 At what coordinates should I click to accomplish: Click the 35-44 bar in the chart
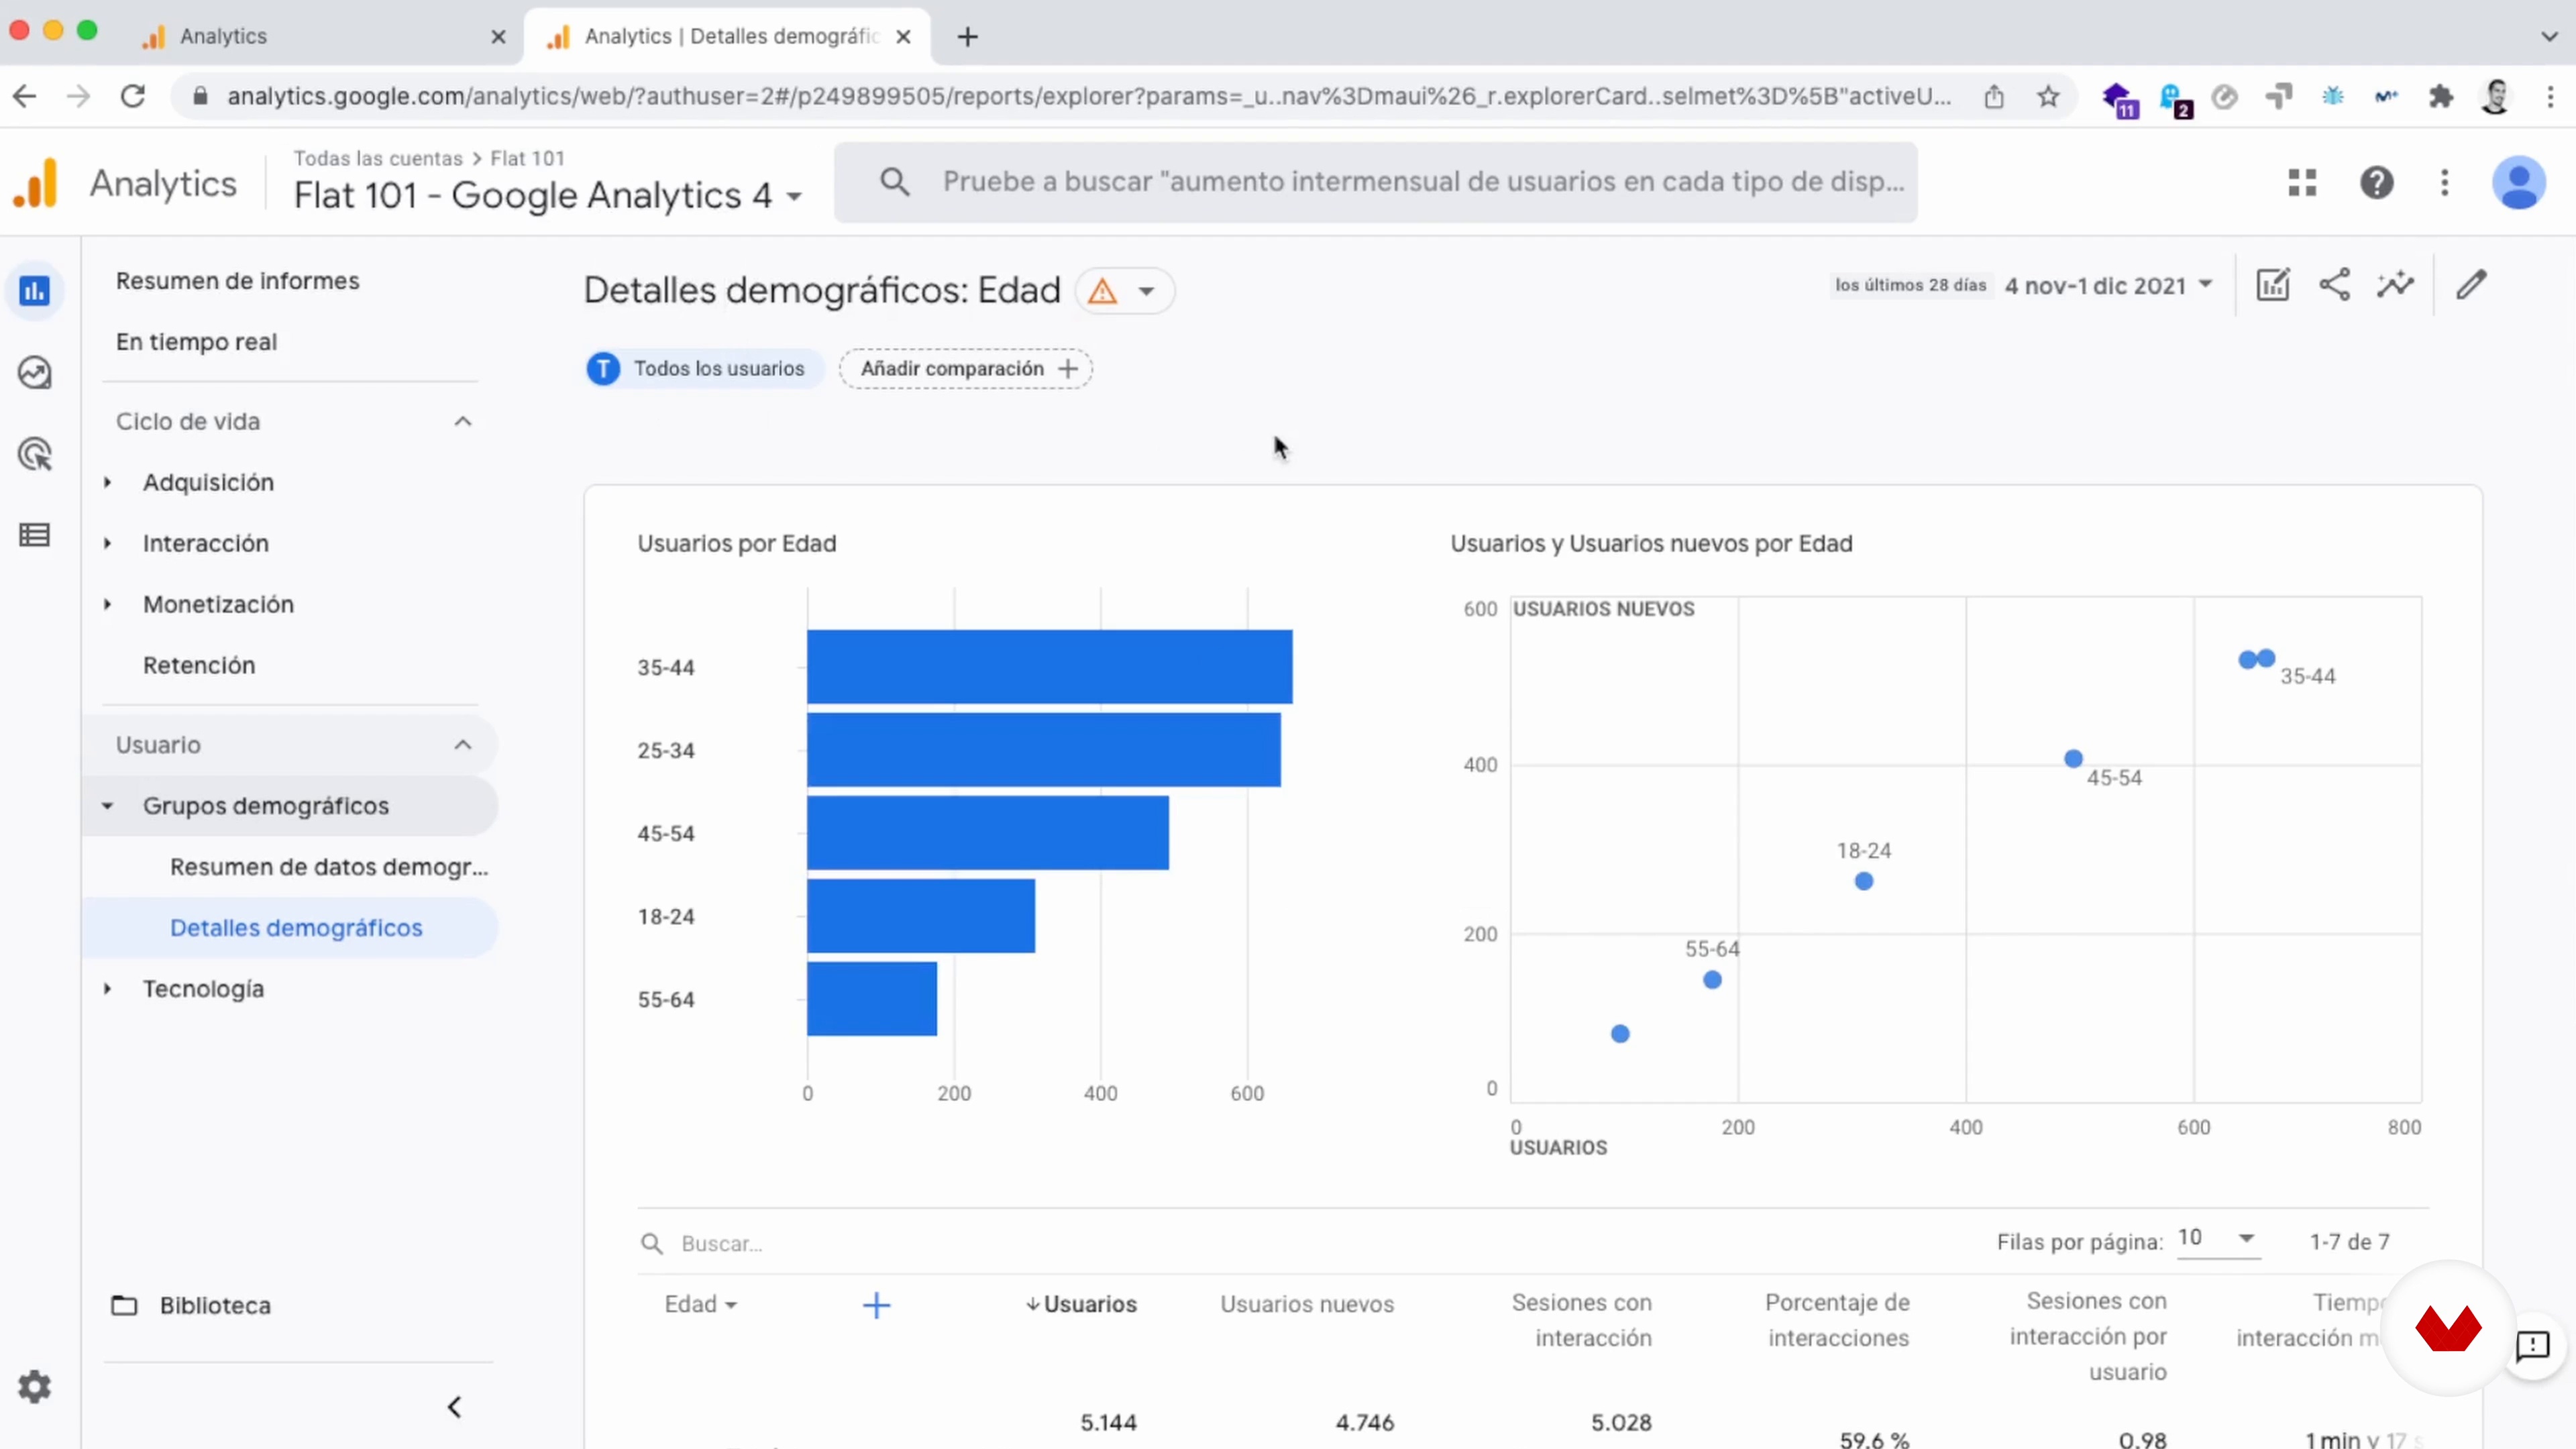click(x=1048, y=666)
